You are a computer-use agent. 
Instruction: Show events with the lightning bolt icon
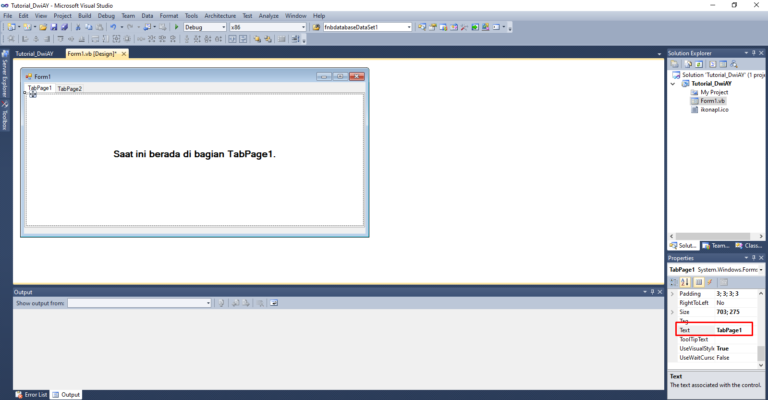coord(709,282)
